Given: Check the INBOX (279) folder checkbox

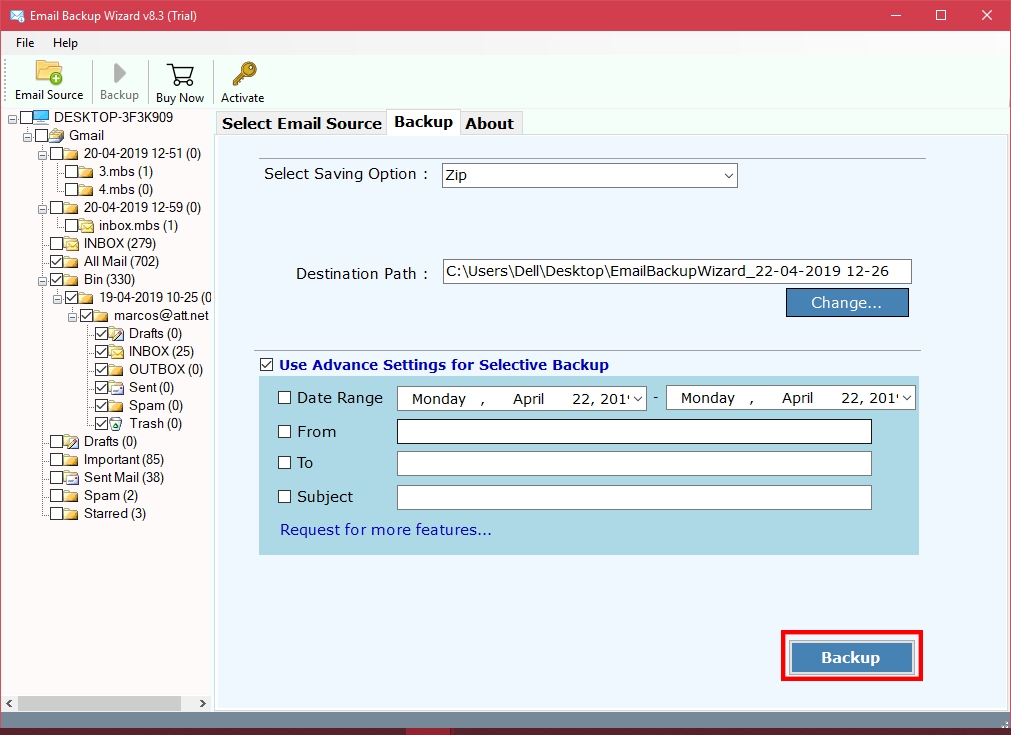Looking at the screenshot, I should [56, 244].
